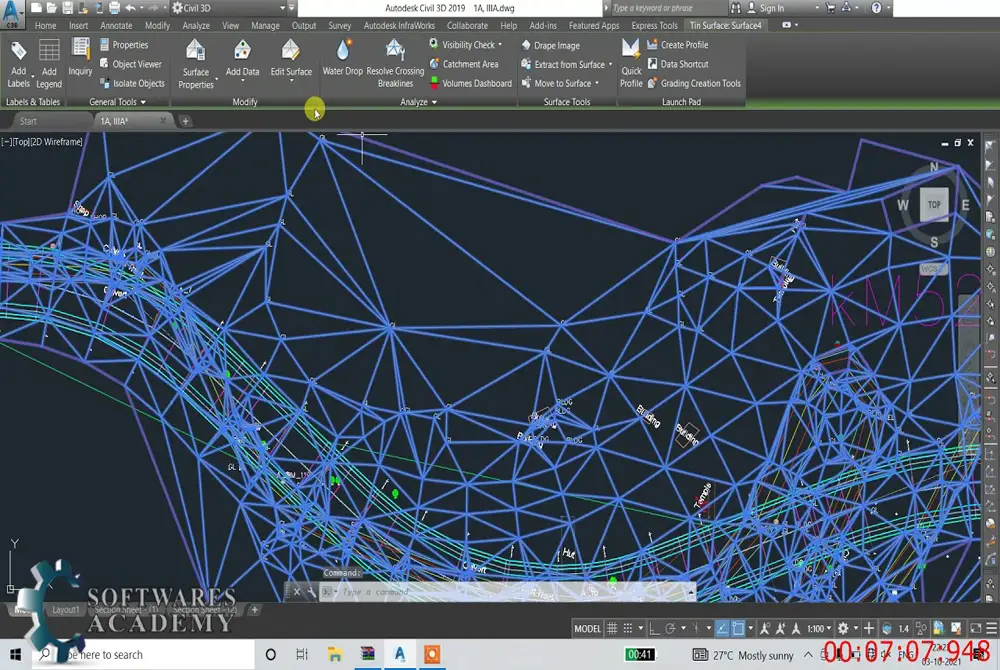
Task: Toggle the drawing grid display
Action: [612, 629]
